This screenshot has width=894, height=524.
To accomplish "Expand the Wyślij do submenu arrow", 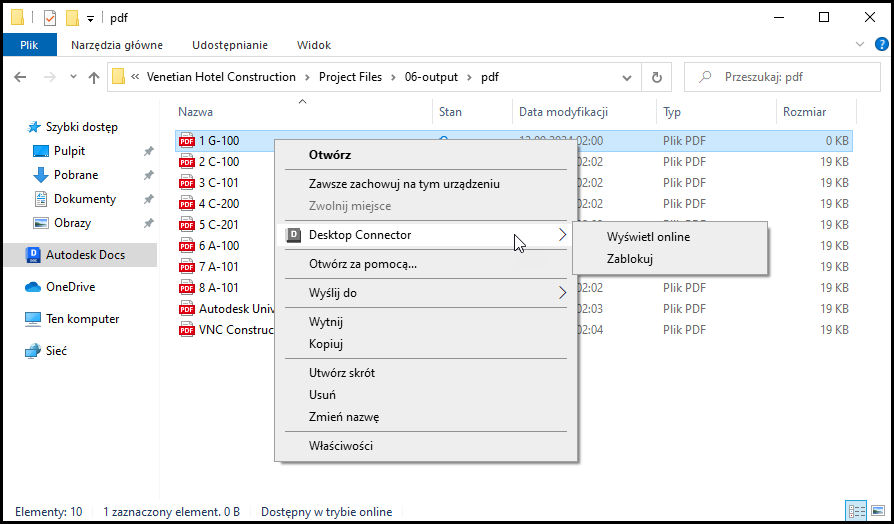I will [x=563, y=293].
